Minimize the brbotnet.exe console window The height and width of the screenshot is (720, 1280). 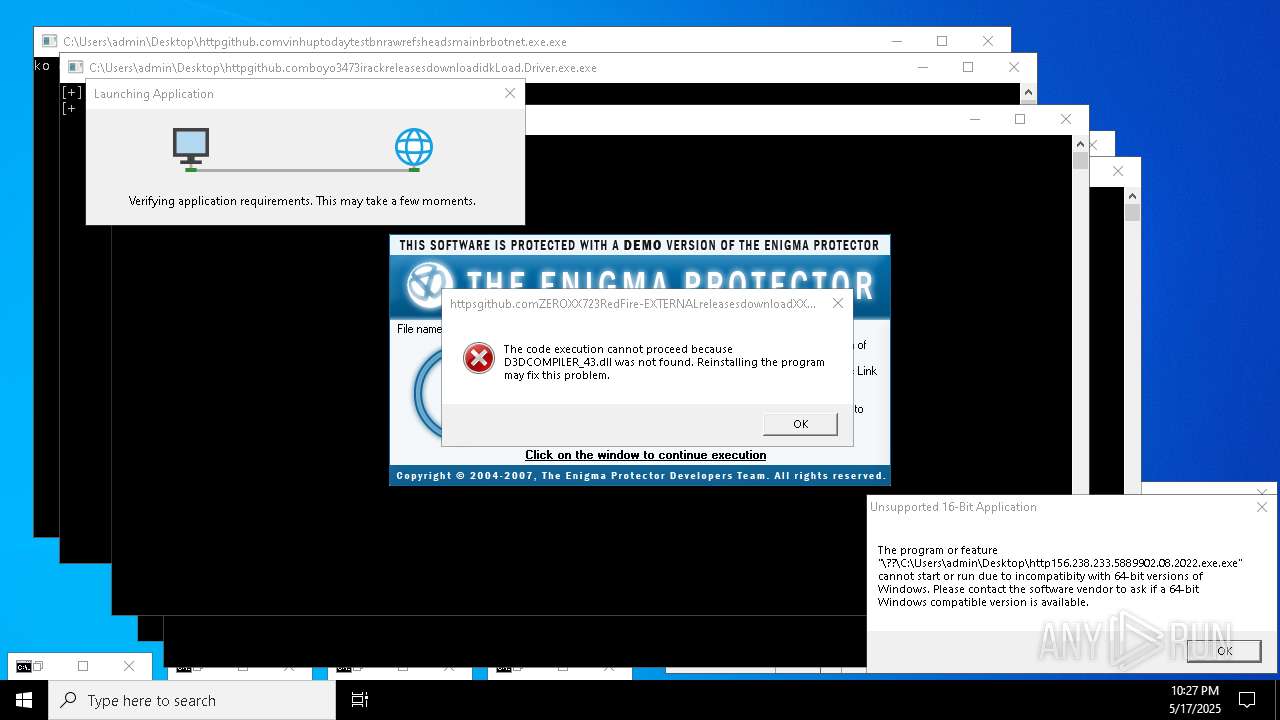point(895,41)
